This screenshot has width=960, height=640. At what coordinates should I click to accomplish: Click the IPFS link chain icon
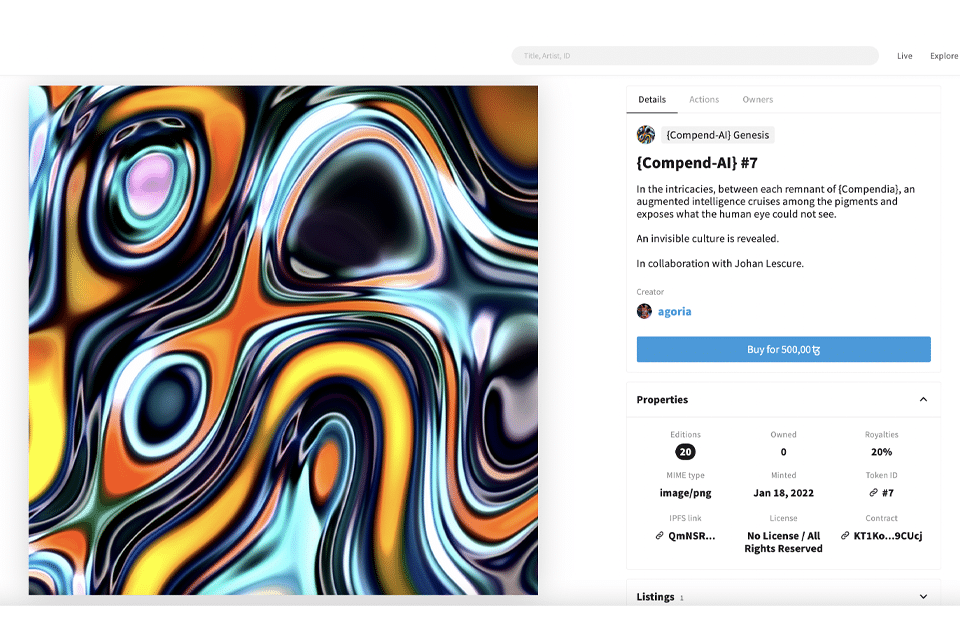(659, 535)
